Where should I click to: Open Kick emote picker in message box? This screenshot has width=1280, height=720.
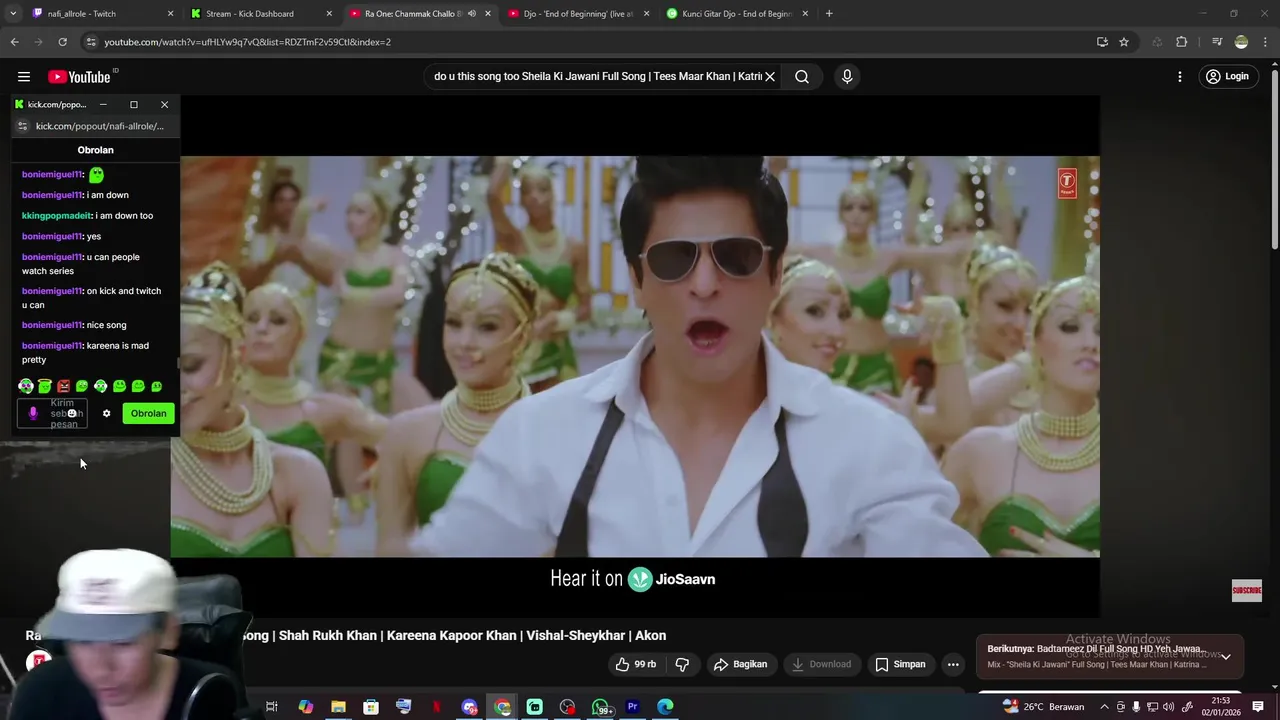(x=72, y=413)
